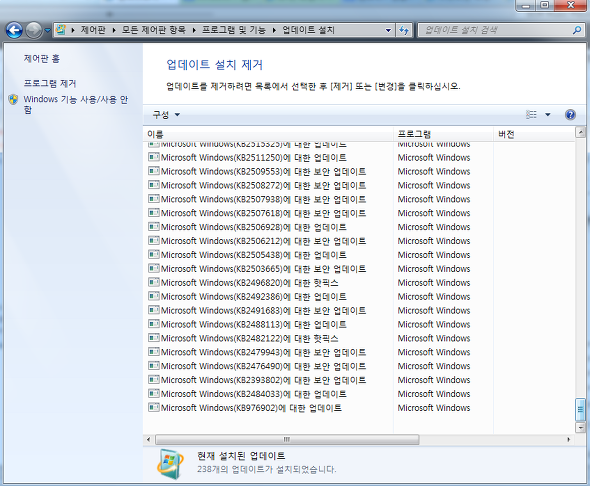Open the 구성 dropdown menu
This screenshot has height=486, width=590.
(166, 115)
